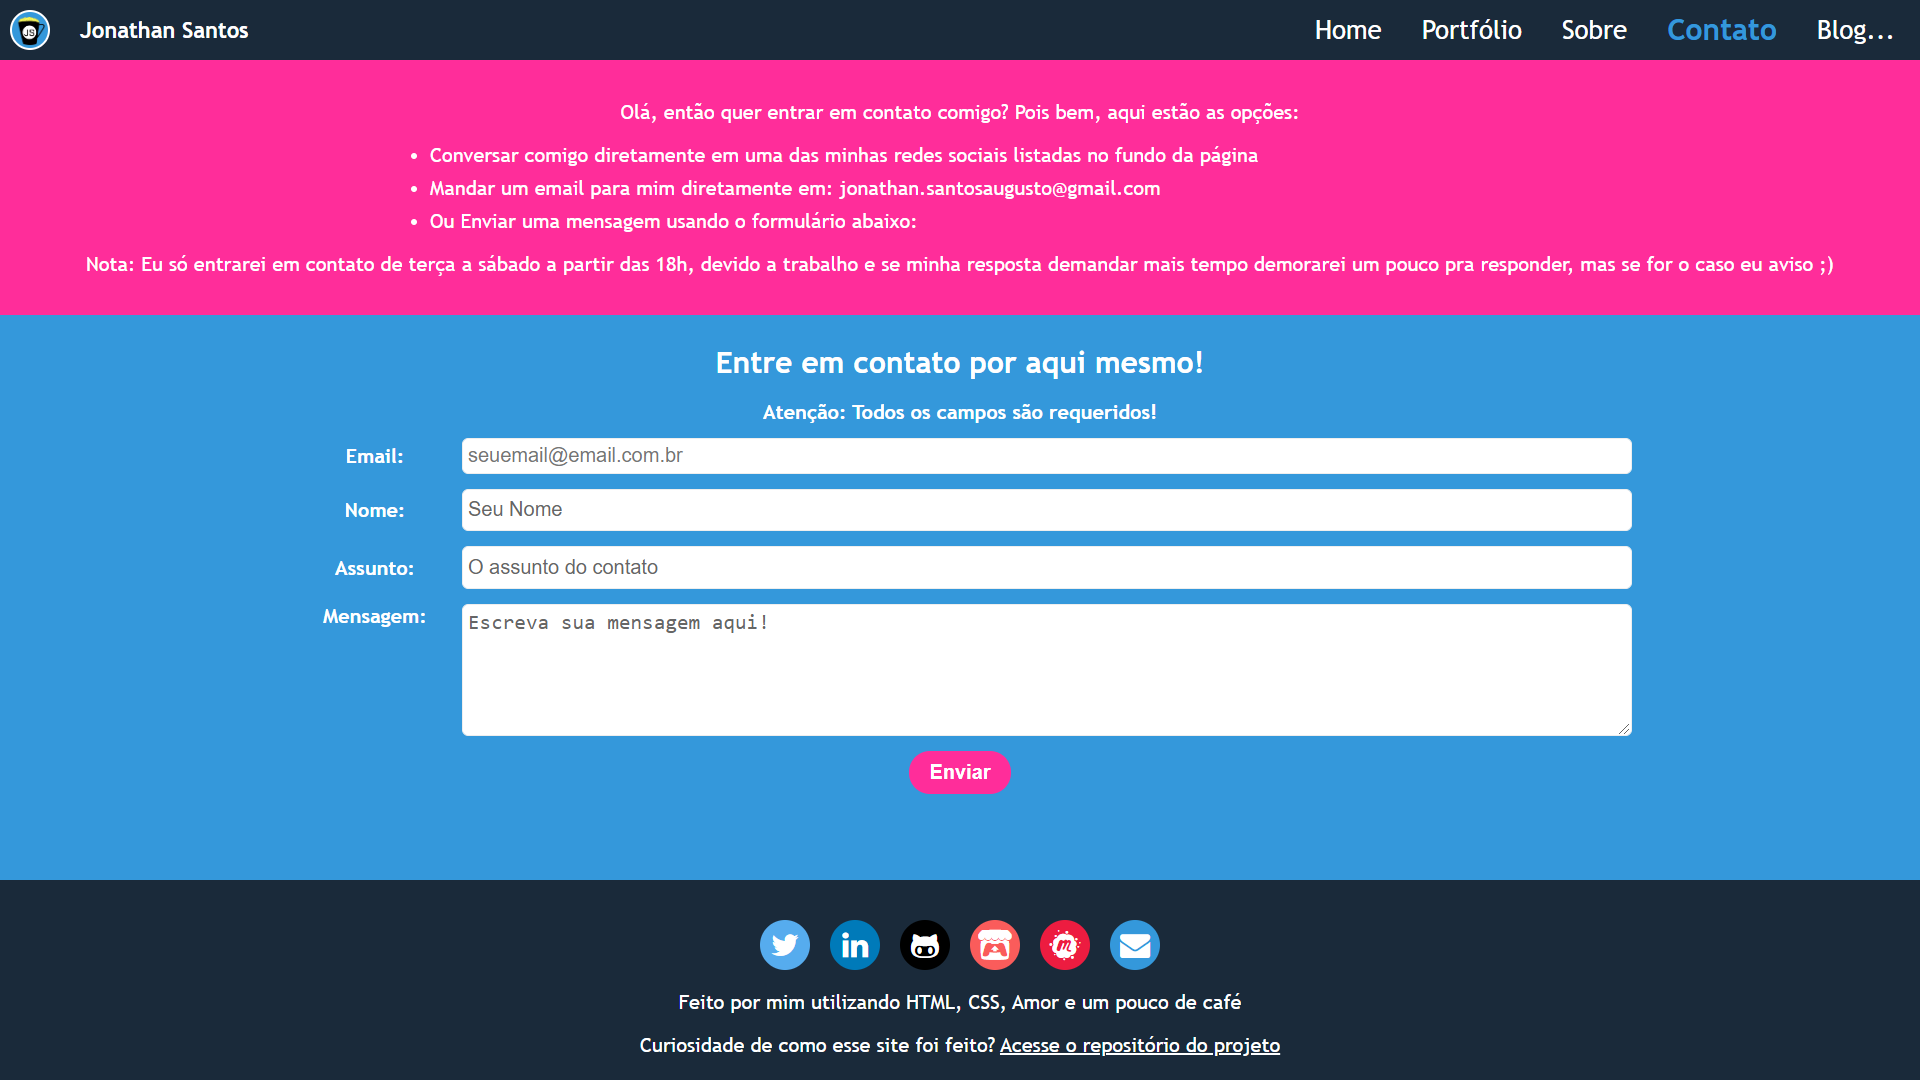Image resolution: width=1920 pixels, height=1080 pixels.
Task: Open email contact via envelope icon
Action: point(1133,945)
